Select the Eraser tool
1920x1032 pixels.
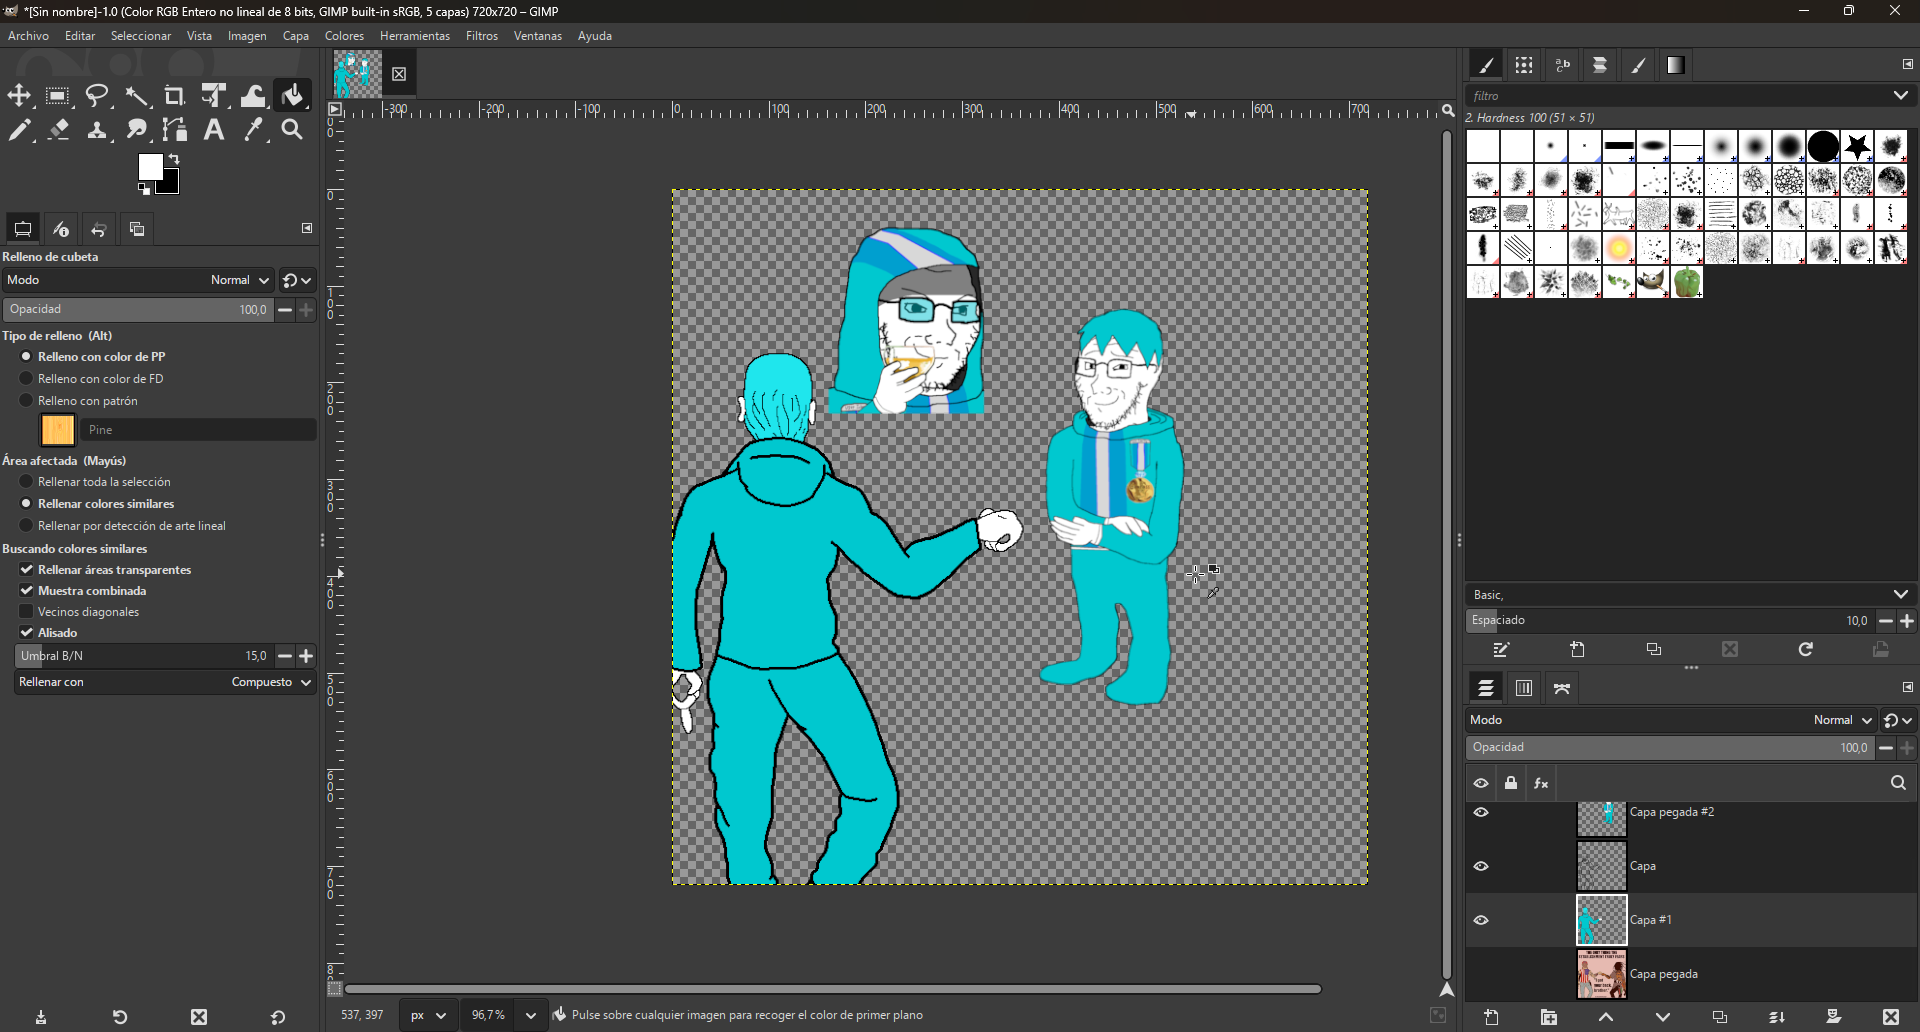(x=58, y=130)
